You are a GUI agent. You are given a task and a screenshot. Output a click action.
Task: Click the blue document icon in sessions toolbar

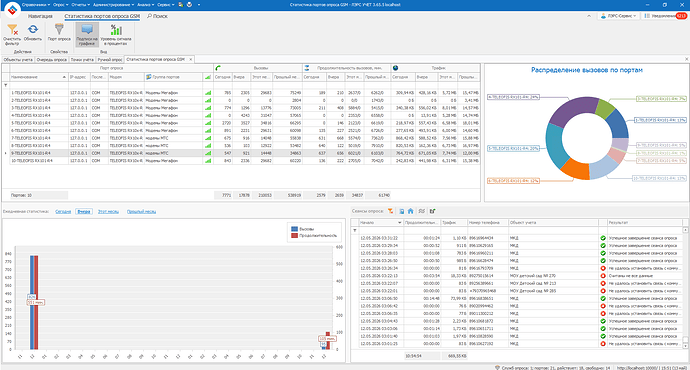[x=401, y=211]
